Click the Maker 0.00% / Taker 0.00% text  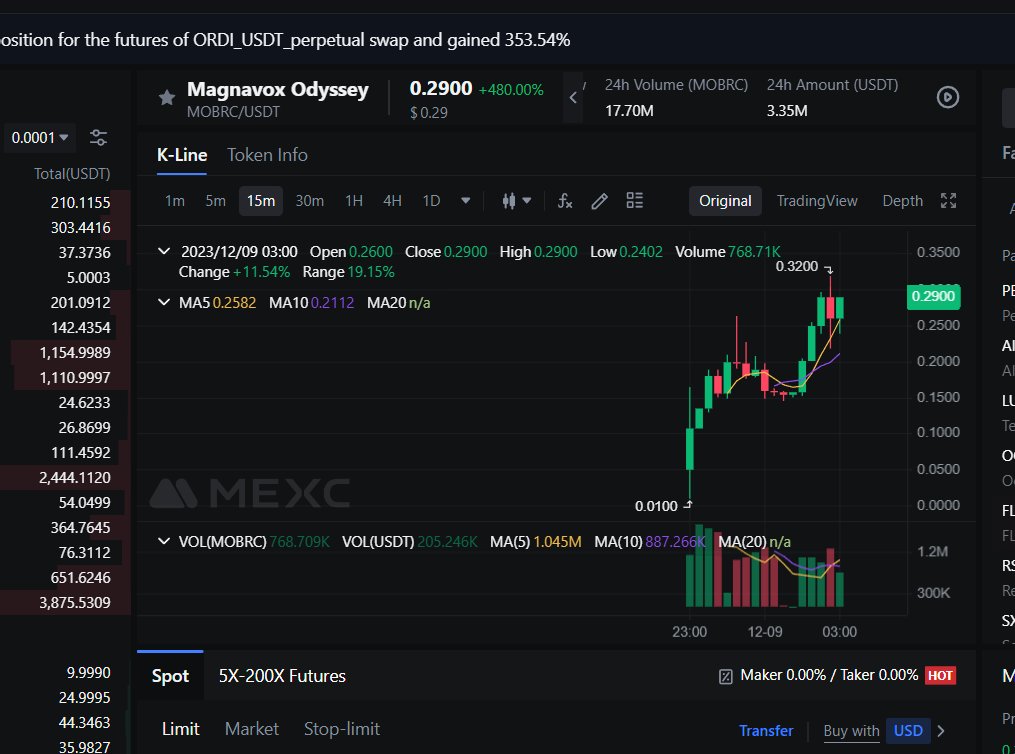click(x=829, y=675)
